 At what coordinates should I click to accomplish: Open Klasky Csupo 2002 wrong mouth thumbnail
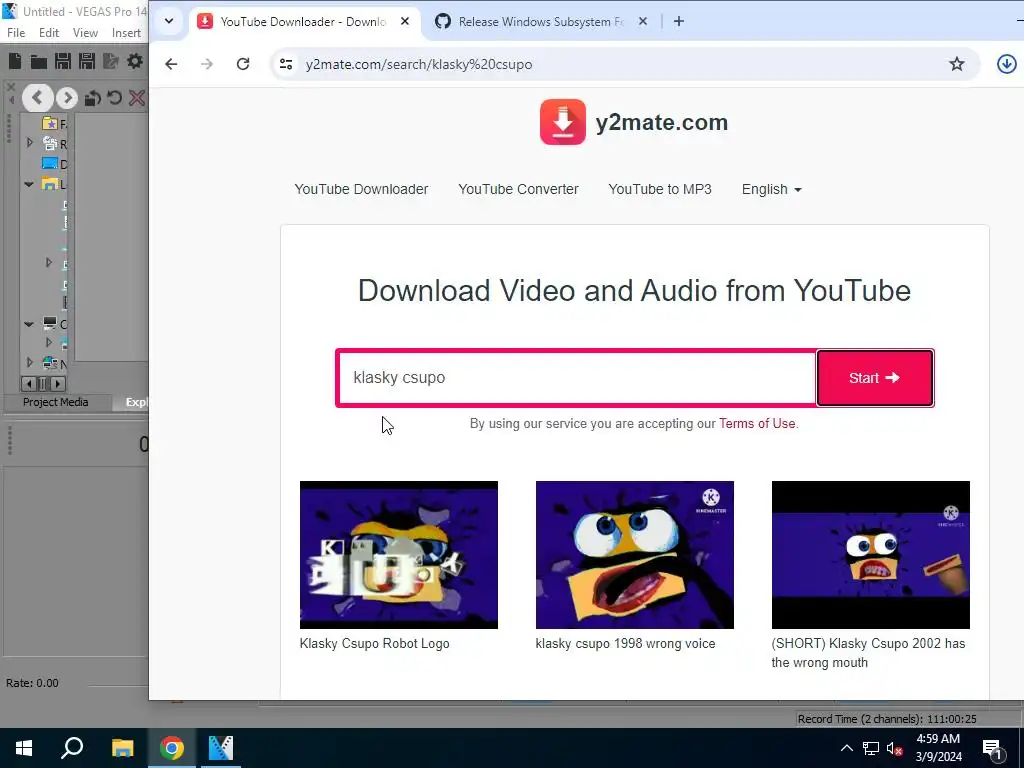tap(871, 555)
